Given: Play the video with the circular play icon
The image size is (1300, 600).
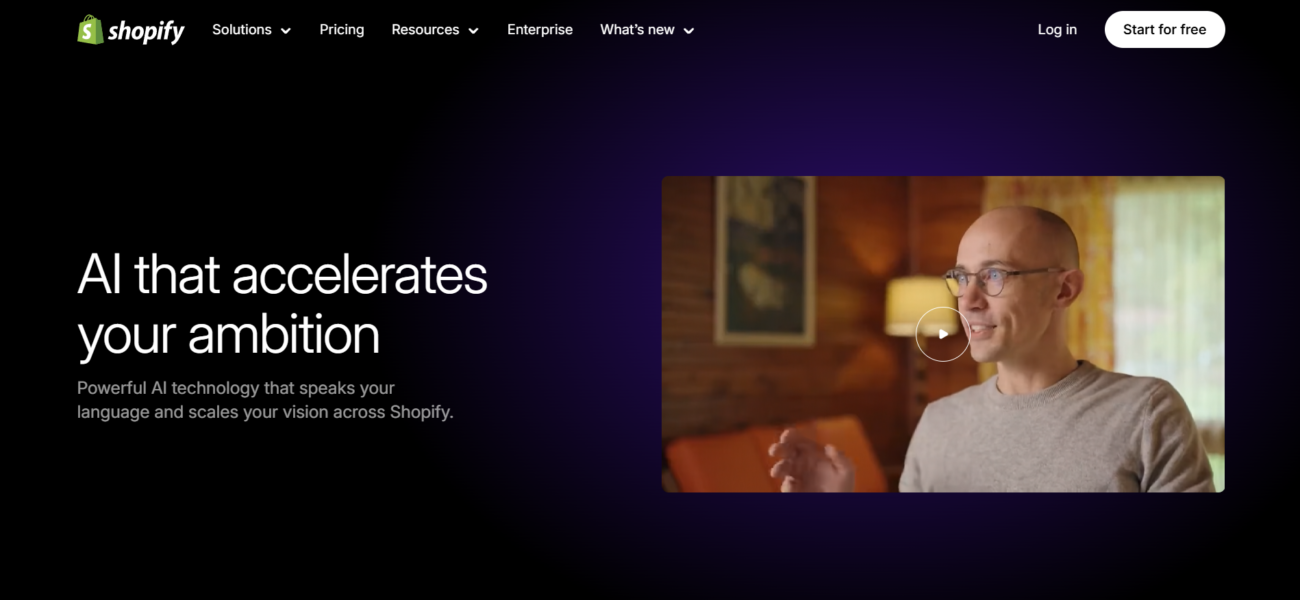Looking at the screenshot, I should tap(943, 334).
